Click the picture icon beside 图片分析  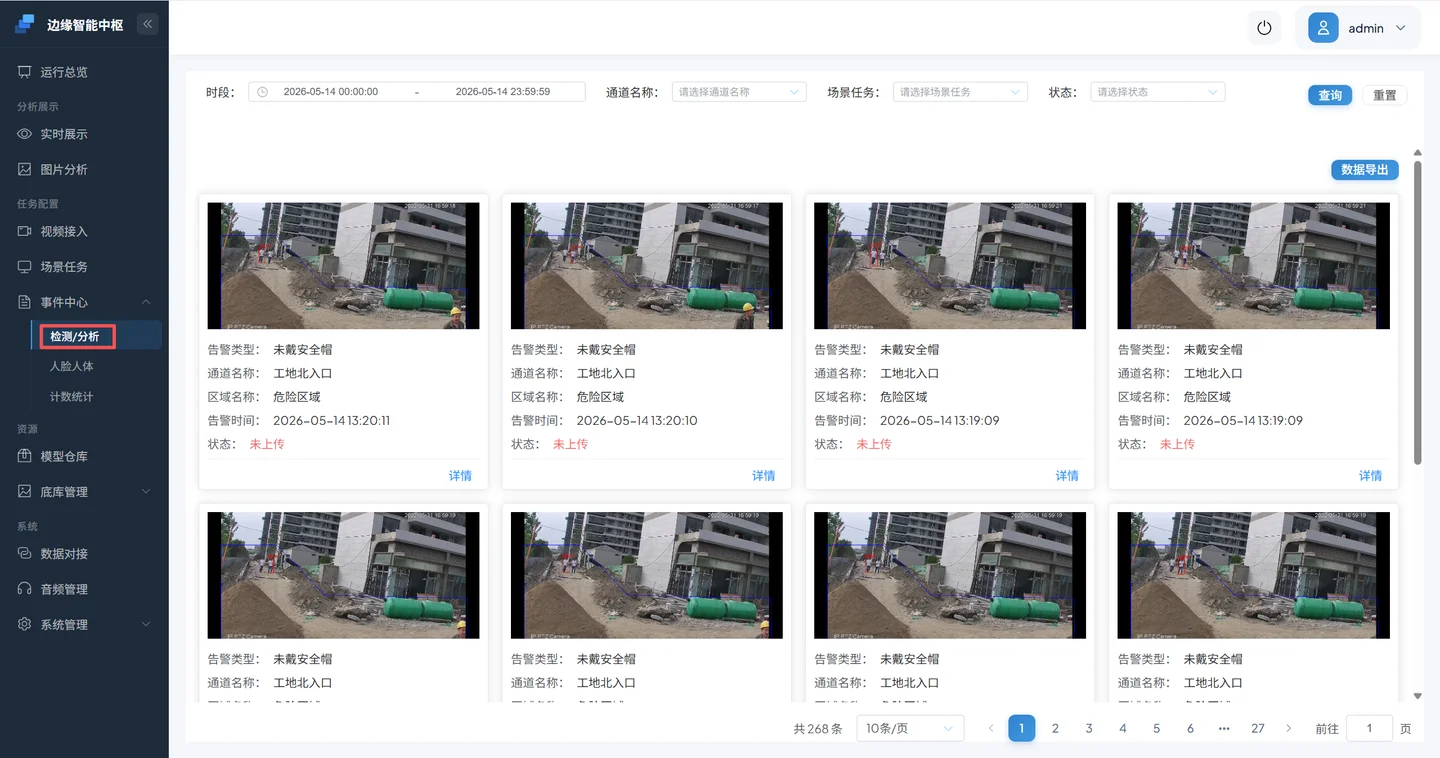click(25, 169)
